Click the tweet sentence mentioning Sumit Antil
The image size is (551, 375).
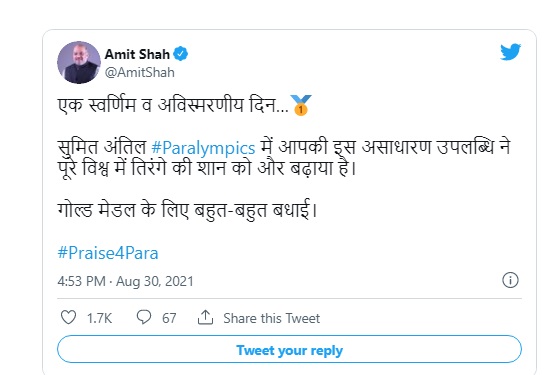pyautogui.click(x=284, y=157)
